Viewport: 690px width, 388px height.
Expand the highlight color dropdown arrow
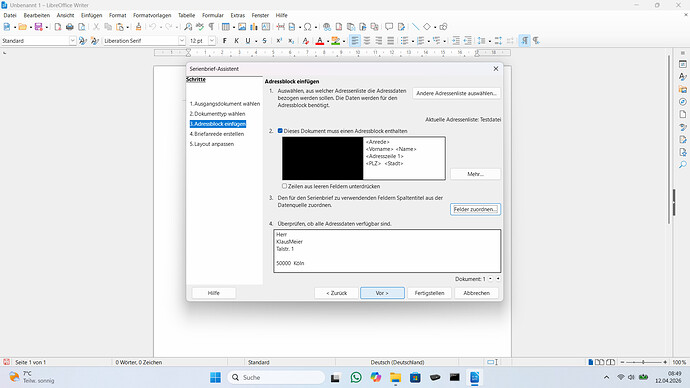[x=344, y=41]
